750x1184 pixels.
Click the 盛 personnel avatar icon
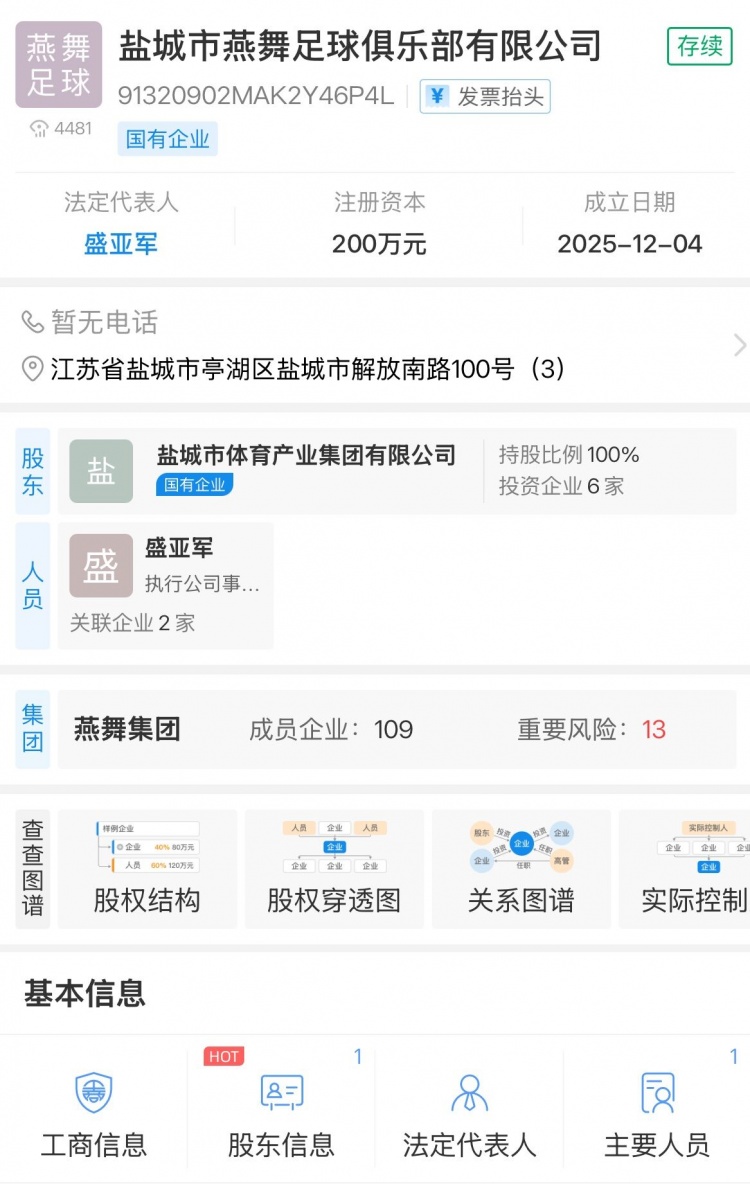pyautogui.click(x=101, y=566)
